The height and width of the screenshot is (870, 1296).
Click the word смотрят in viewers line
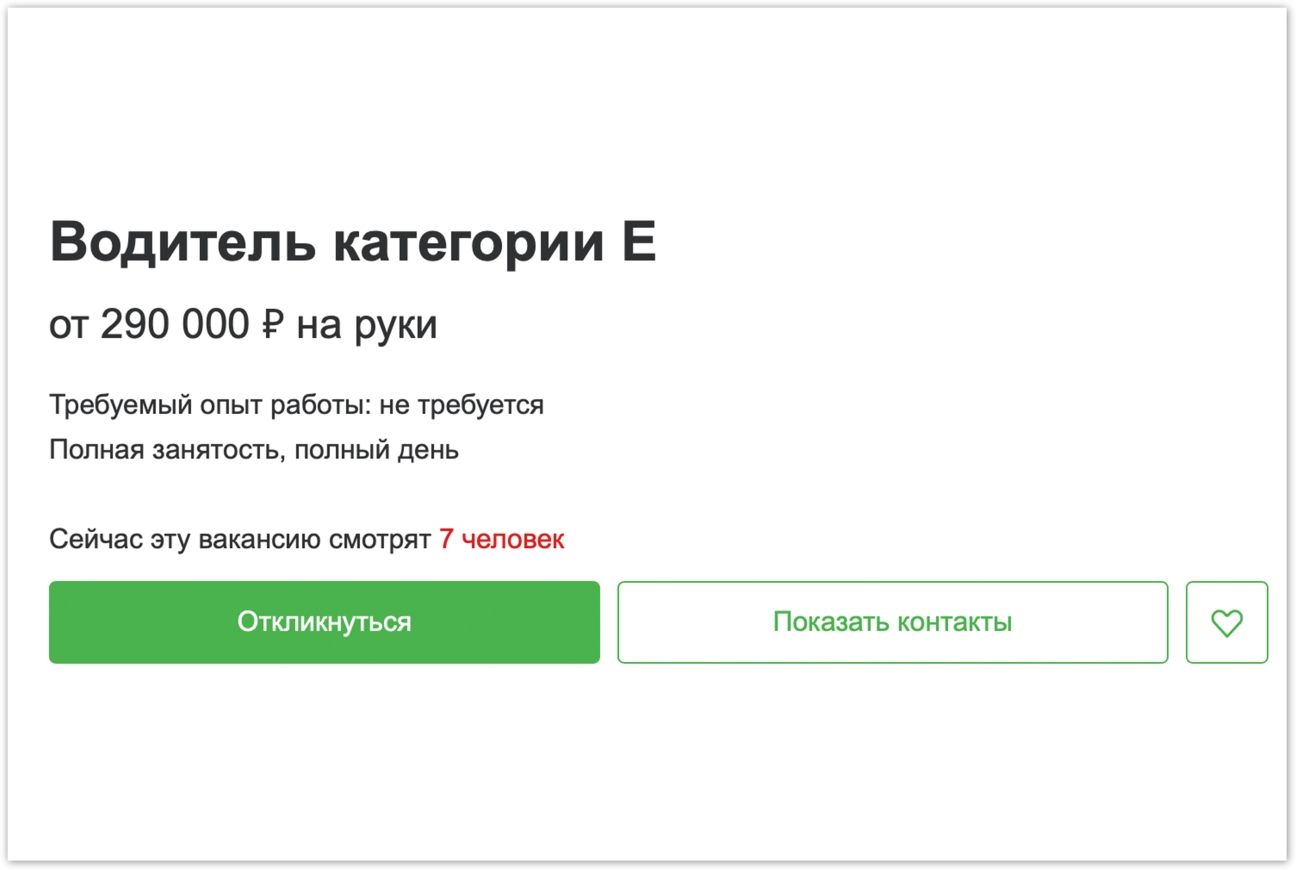[x=380, y=540]
